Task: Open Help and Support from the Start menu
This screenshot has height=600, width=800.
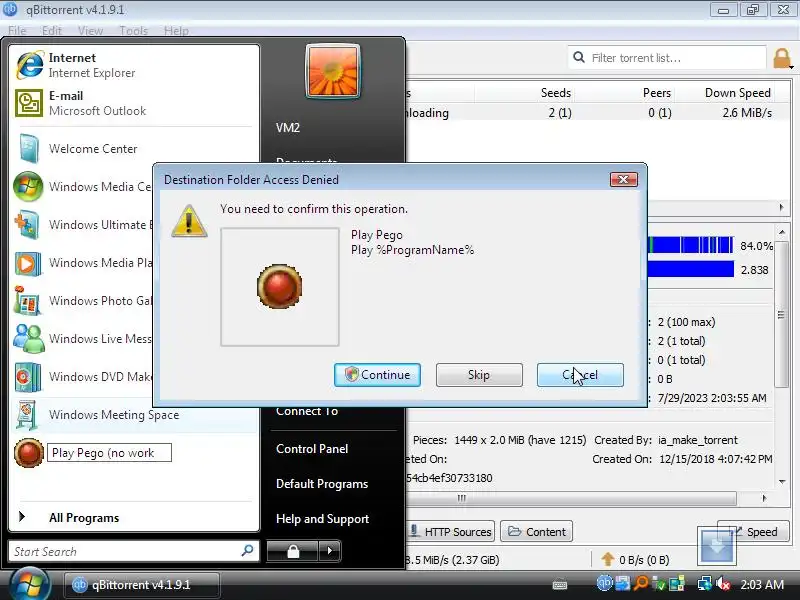Action: pos(322,519)
